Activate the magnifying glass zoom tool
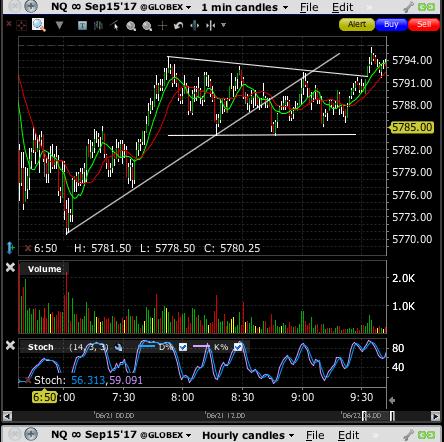 (38, 25)
